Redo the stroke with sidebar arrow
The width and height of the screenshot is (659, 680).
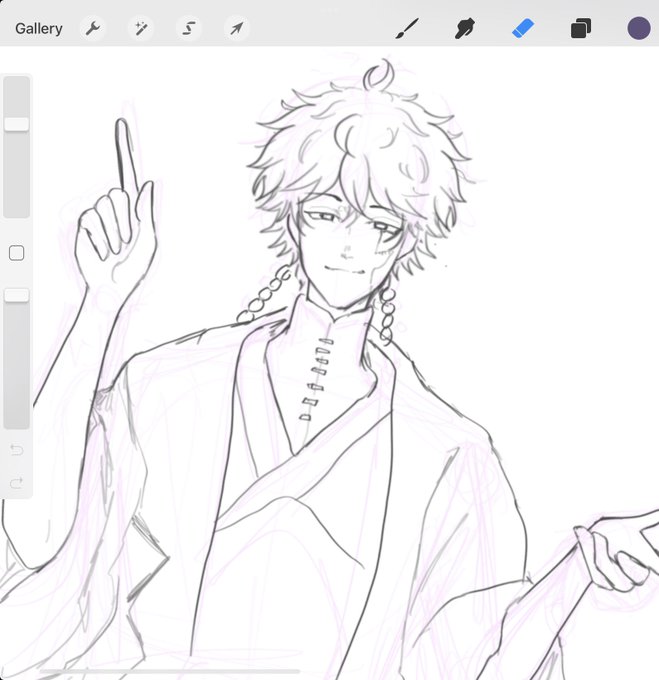16,483
